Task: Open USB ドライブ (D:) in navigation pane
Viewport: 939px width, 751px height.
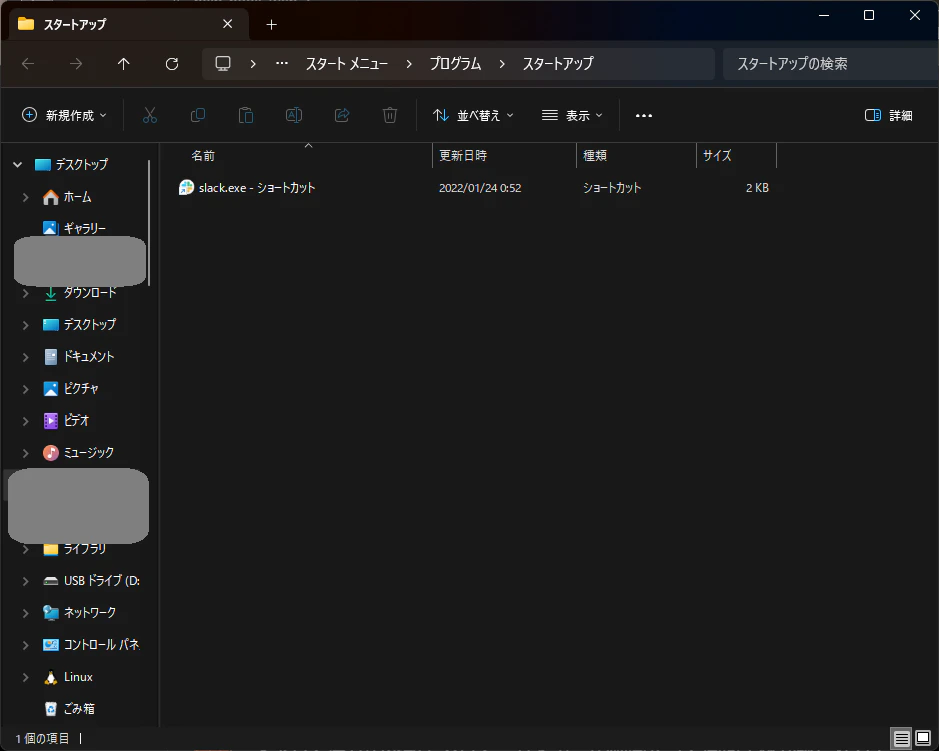Action: [101, 580]
